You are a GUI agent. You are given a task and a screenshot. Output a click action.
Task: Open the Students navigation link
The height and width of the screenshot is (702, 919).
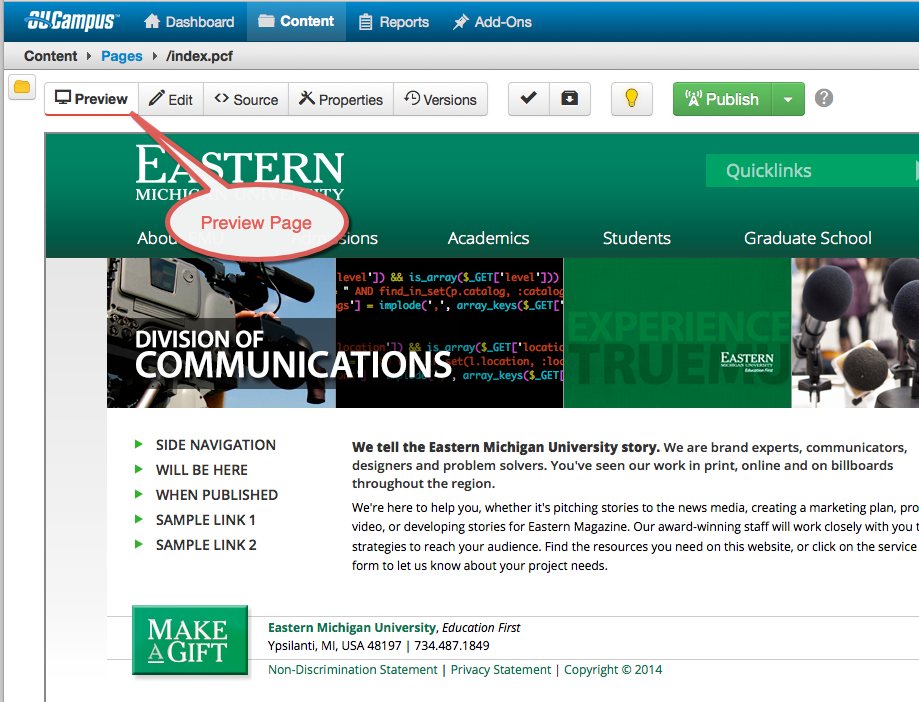(637, 238)
